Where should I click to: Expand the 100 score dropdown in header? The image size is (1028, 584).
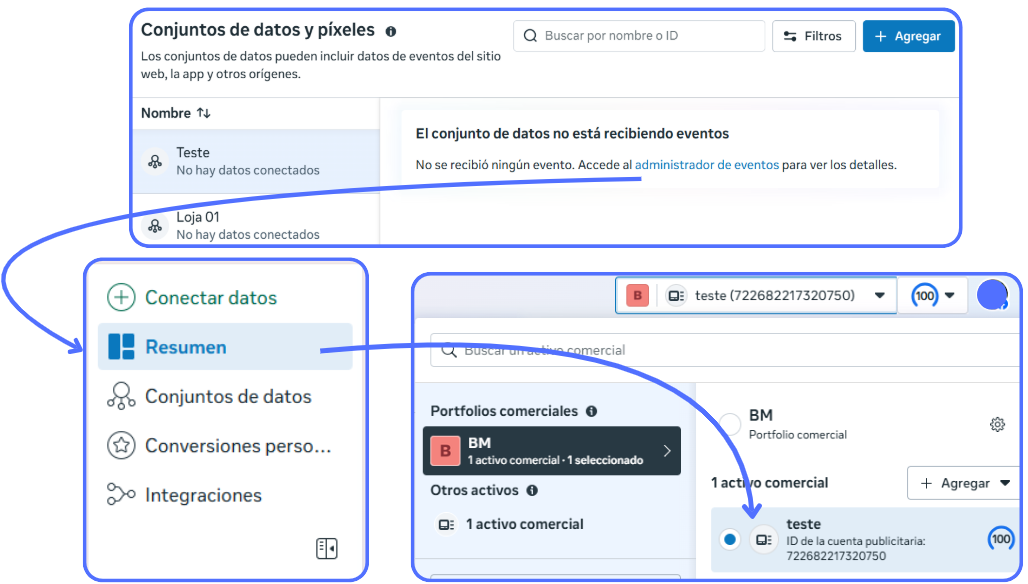coord(934,296)
